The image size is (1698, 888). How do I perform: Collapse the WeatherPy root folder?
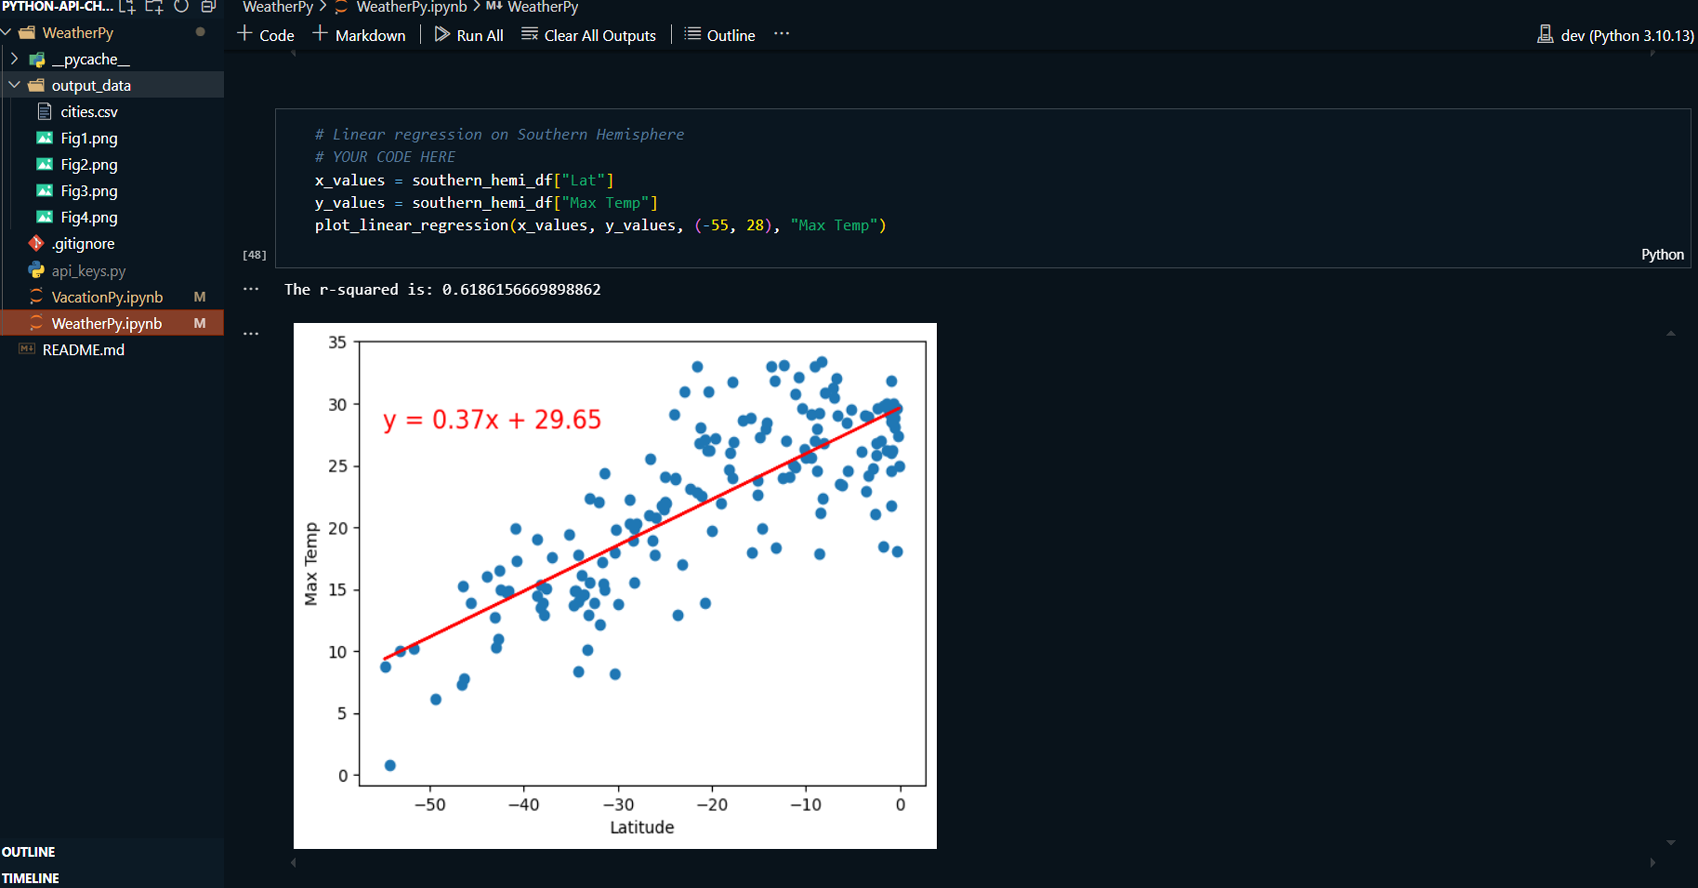(7, 33)
